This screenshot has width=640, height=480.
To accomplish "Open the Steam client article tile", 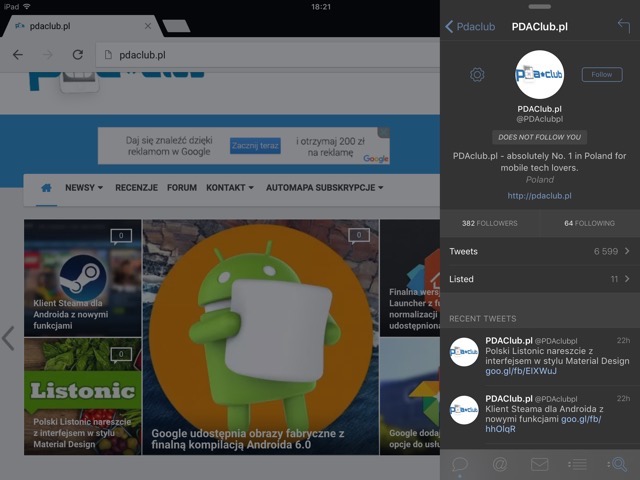I will pos(82,278).
